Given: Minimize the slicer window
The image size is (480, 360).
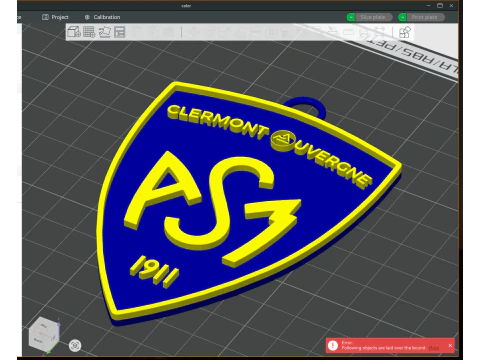Looking at the screenshot, I should point(429,5).
